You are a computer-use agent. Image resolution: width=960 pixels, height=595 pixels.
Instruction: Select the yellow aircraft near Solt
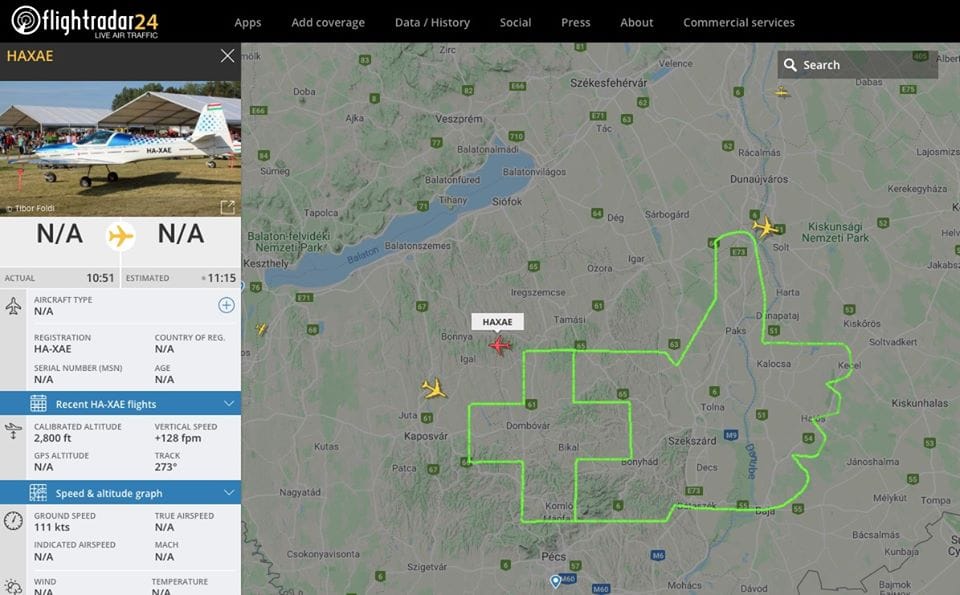[x=765, y=227]
